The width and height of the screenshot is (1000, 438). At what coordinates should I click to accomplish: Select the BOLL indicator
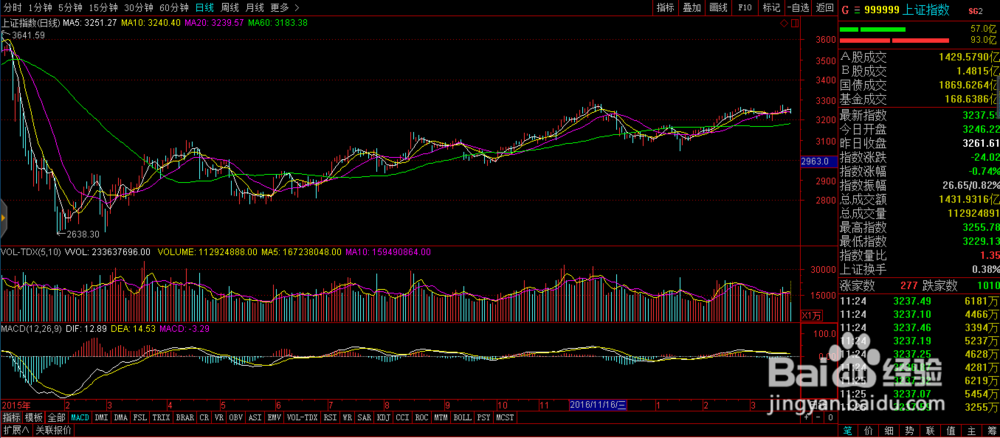(x=462, y=418)
